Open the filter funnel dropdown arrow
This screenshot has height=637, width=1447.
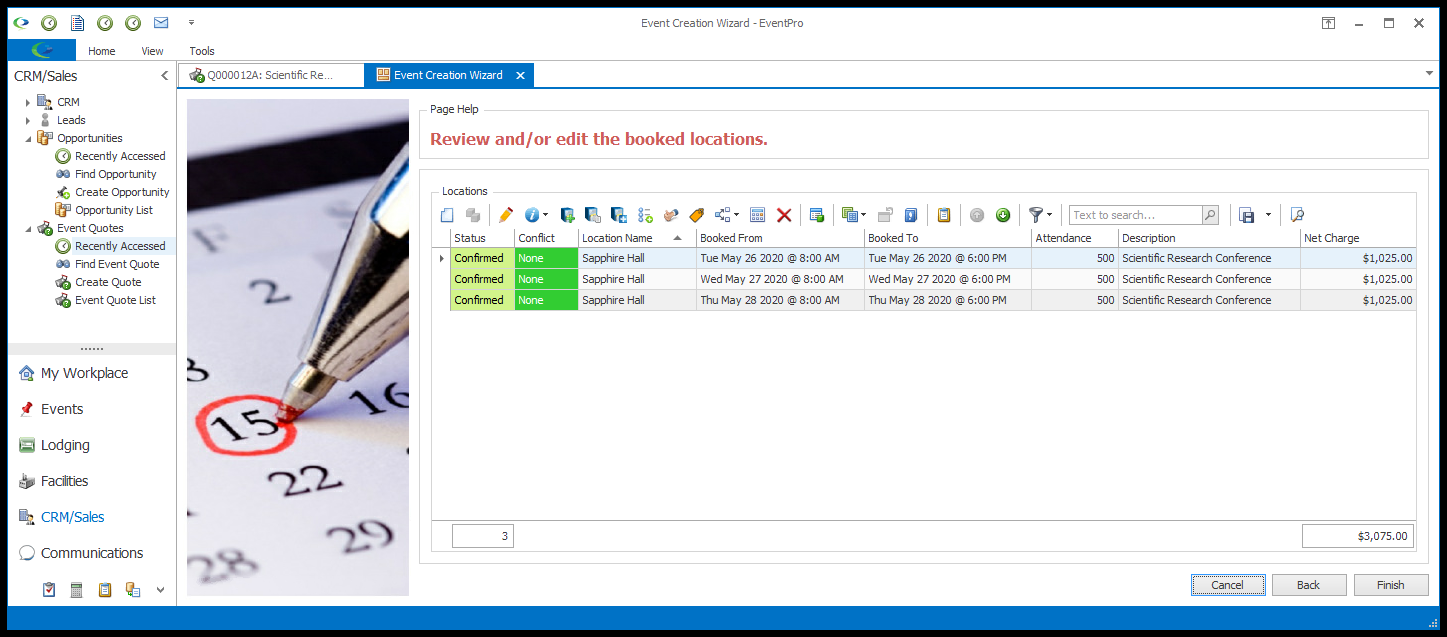point(1050,215)
